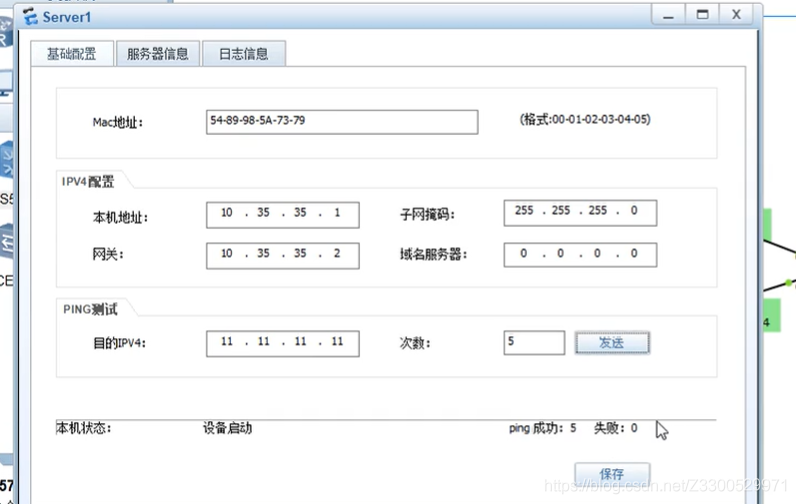Click the ping 成功: 5 text
The width and height of the screenshot is (796, 504).
tap(543, 428)
